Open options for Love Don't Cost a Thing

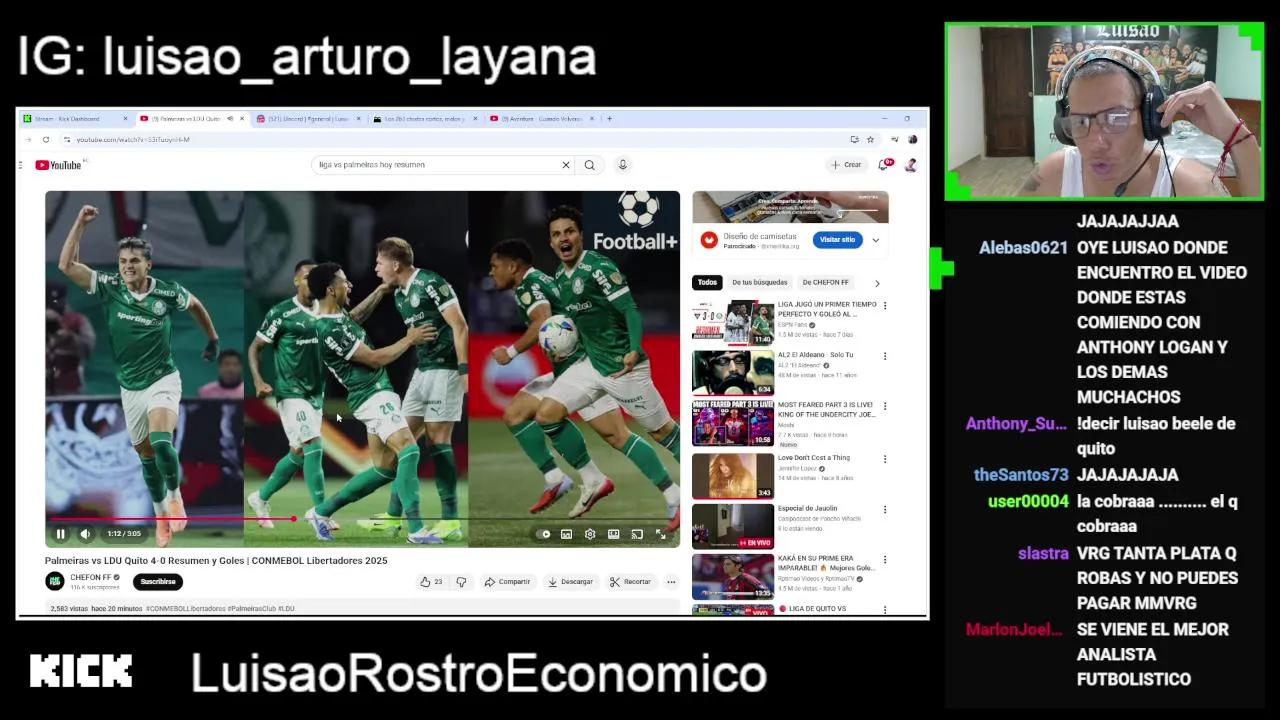coord(885,459)
